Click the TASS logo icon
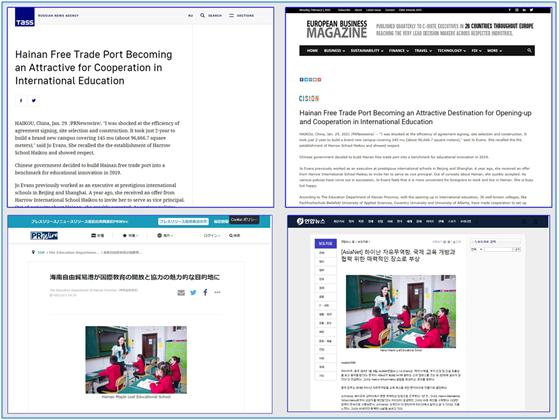 click(x=25, y=17)
